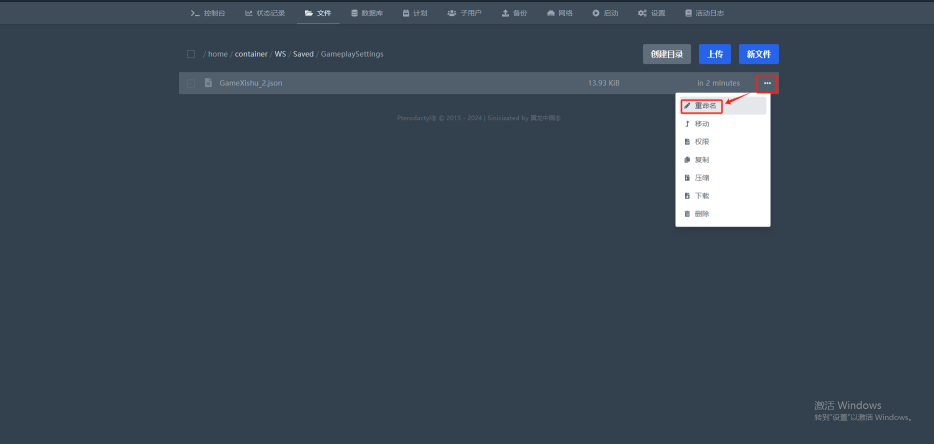
Task: Navigate to the container breadcrumb
Action: [x=251, y=54]
